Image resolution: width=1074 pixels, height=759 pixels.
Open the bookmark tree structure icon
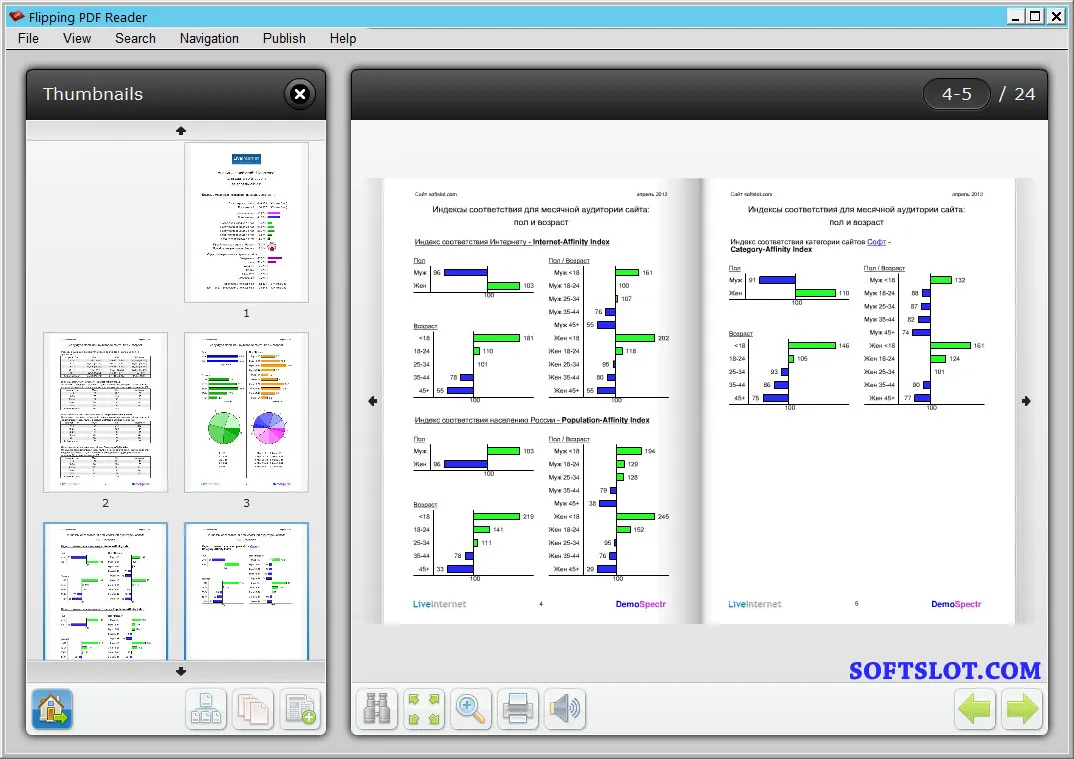click(x=205, y=709)
